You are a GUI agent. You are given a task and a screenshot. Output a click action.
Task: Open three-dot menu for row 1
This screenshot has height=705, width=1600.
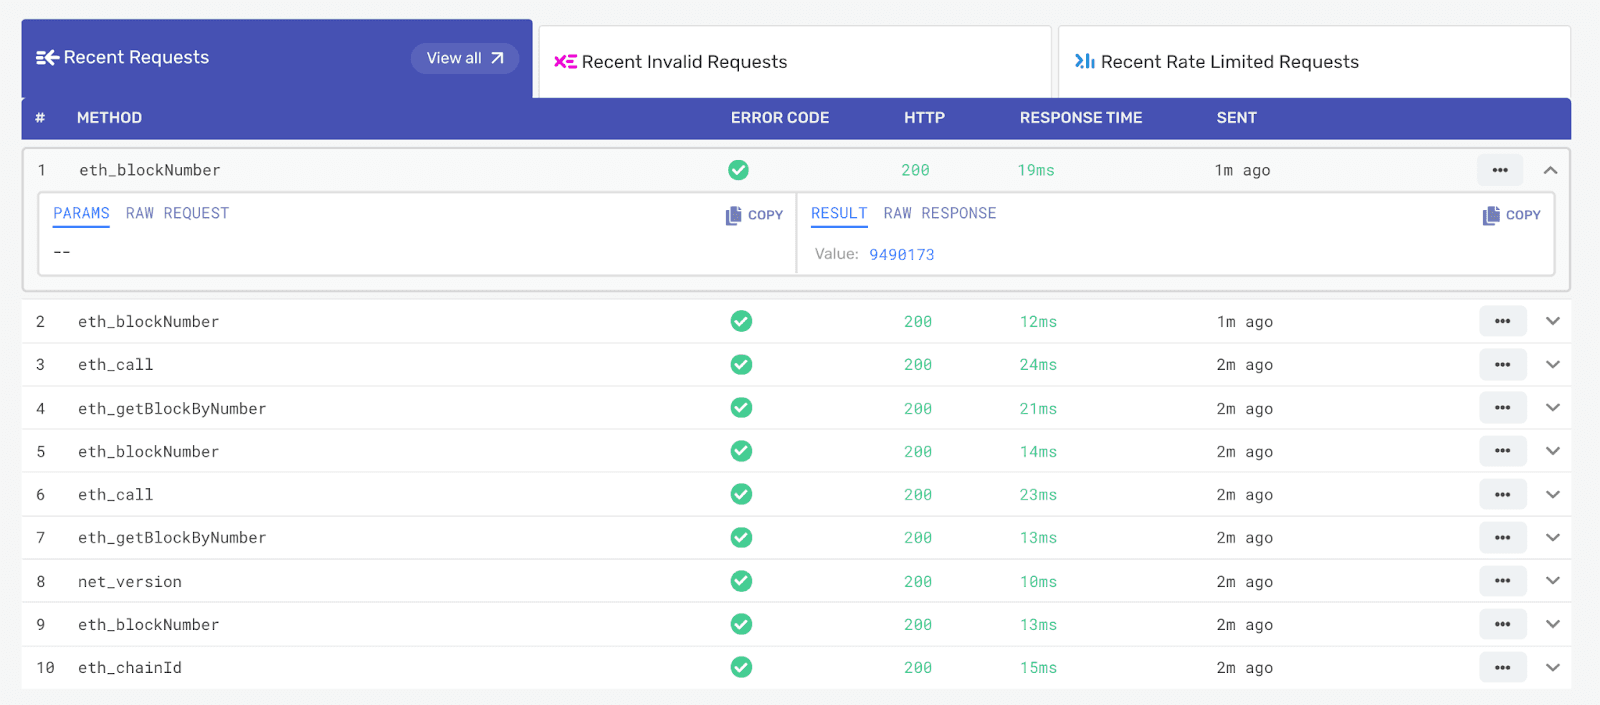click(x=1499, y=170)
